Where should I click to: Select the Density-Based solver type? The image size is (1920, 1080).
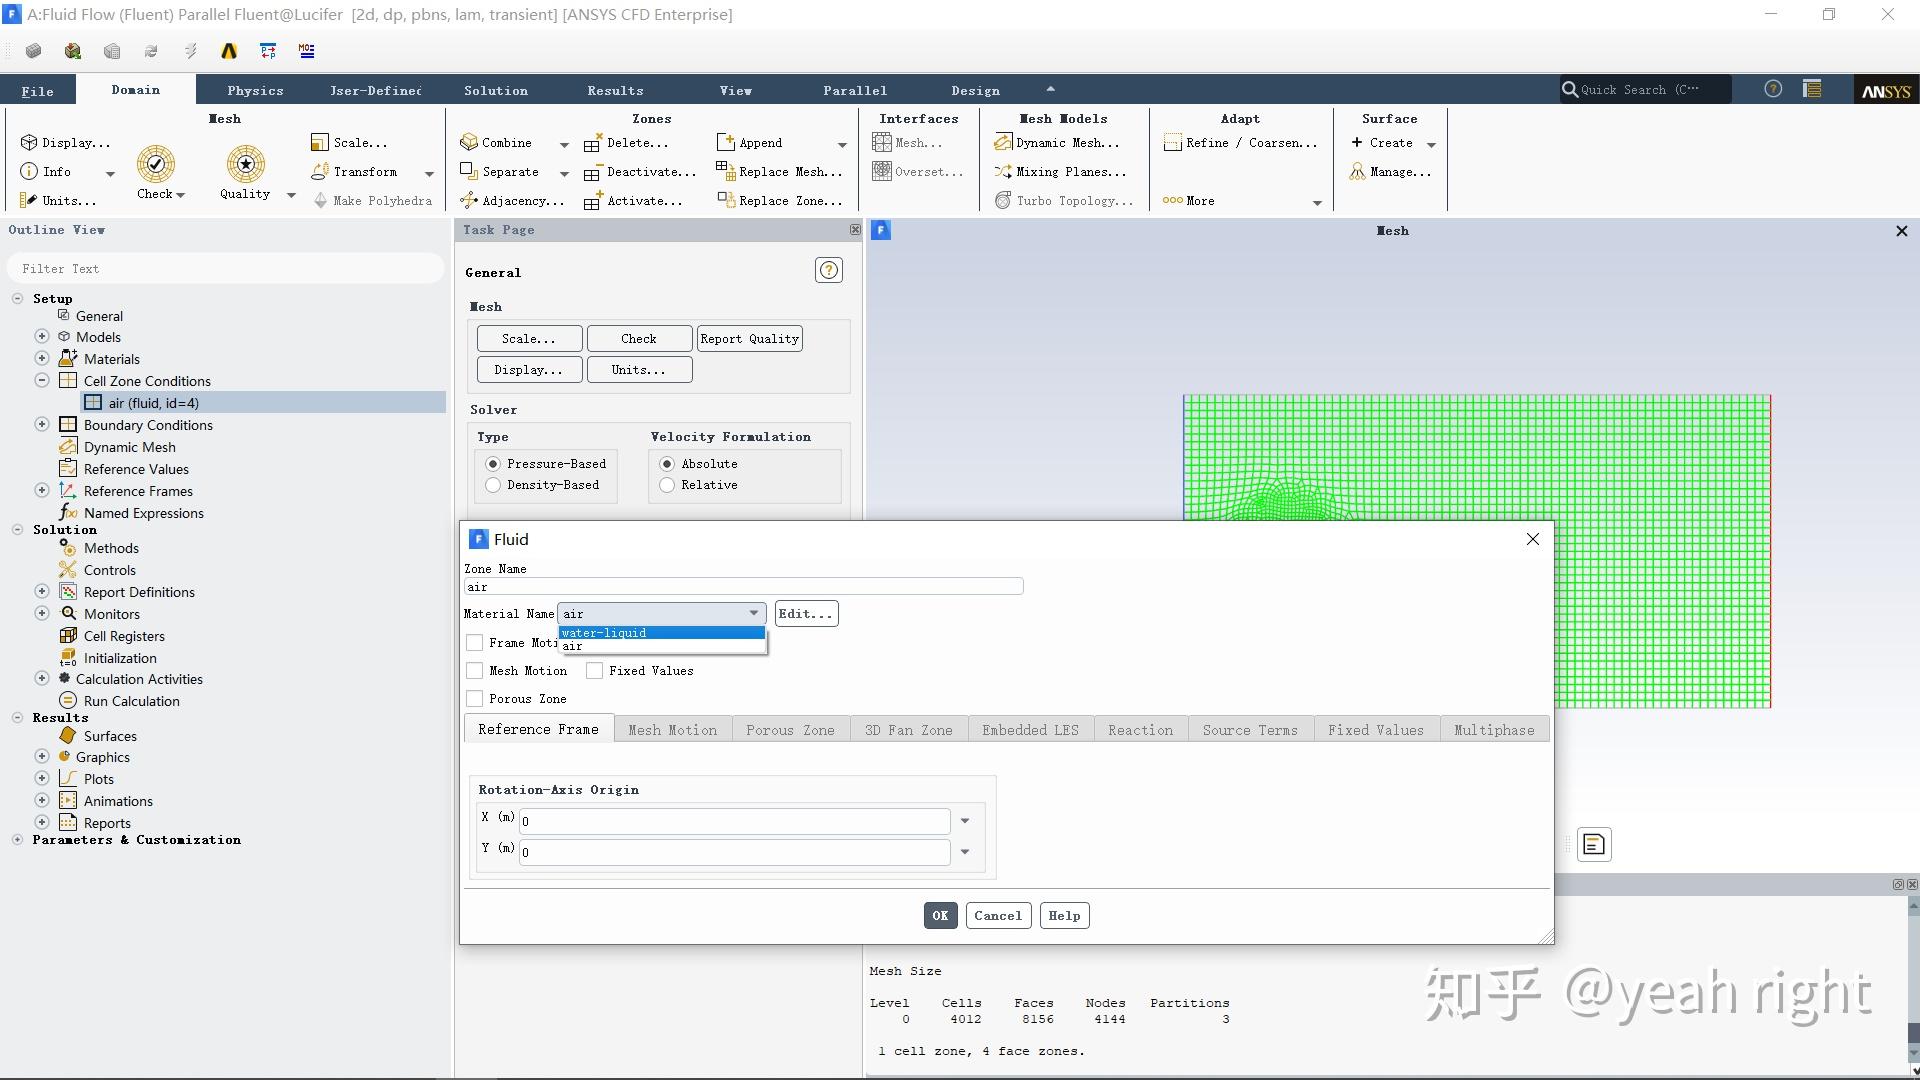click(493, 485)
